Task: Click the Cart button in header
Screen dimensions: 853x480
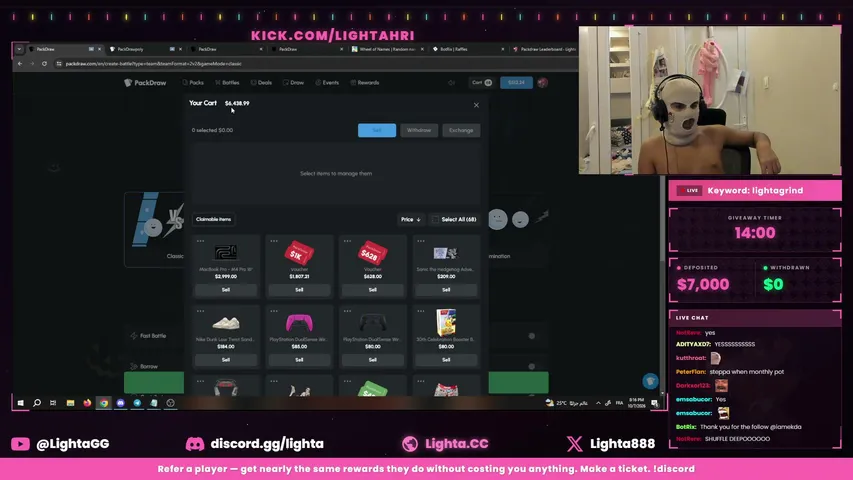Action: (x=481, y=83)
